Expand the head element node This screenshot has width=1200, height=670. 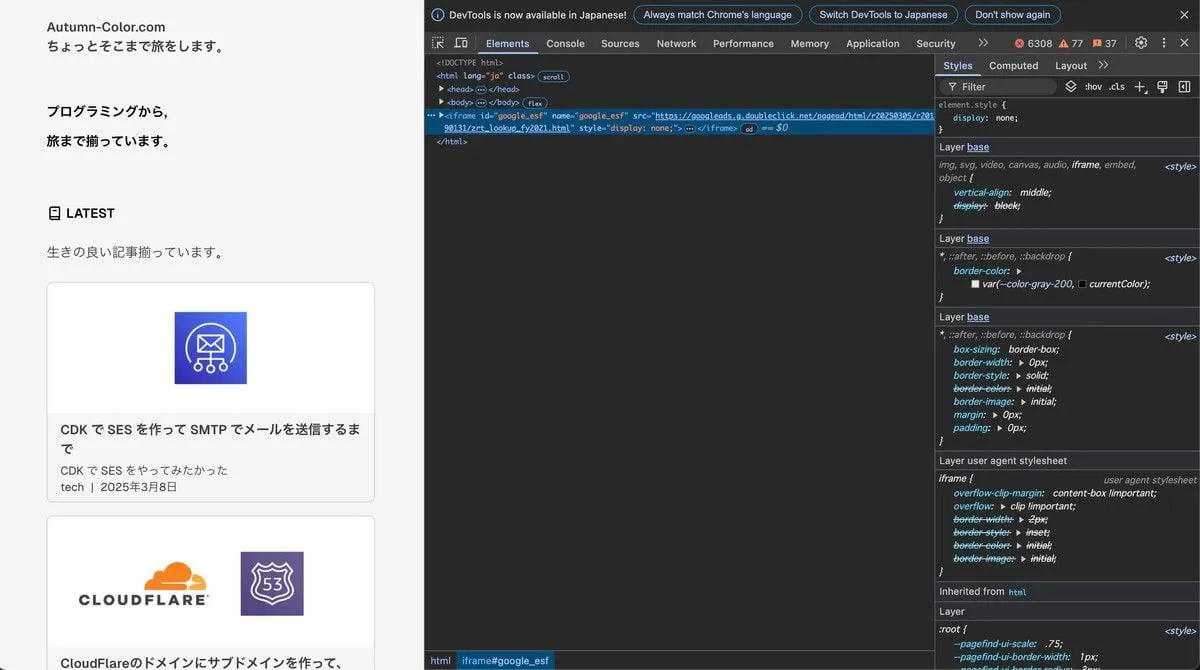[x=441, y=89]
